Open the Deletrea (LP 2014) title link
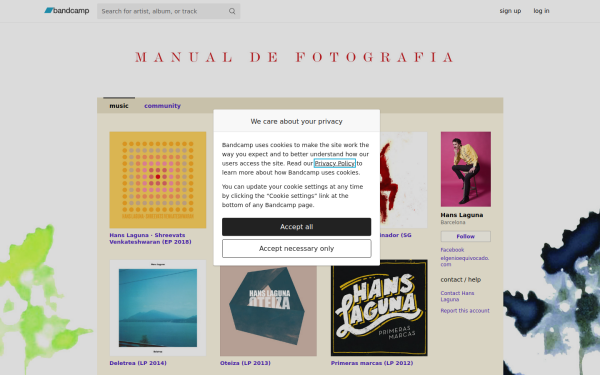 138,363
